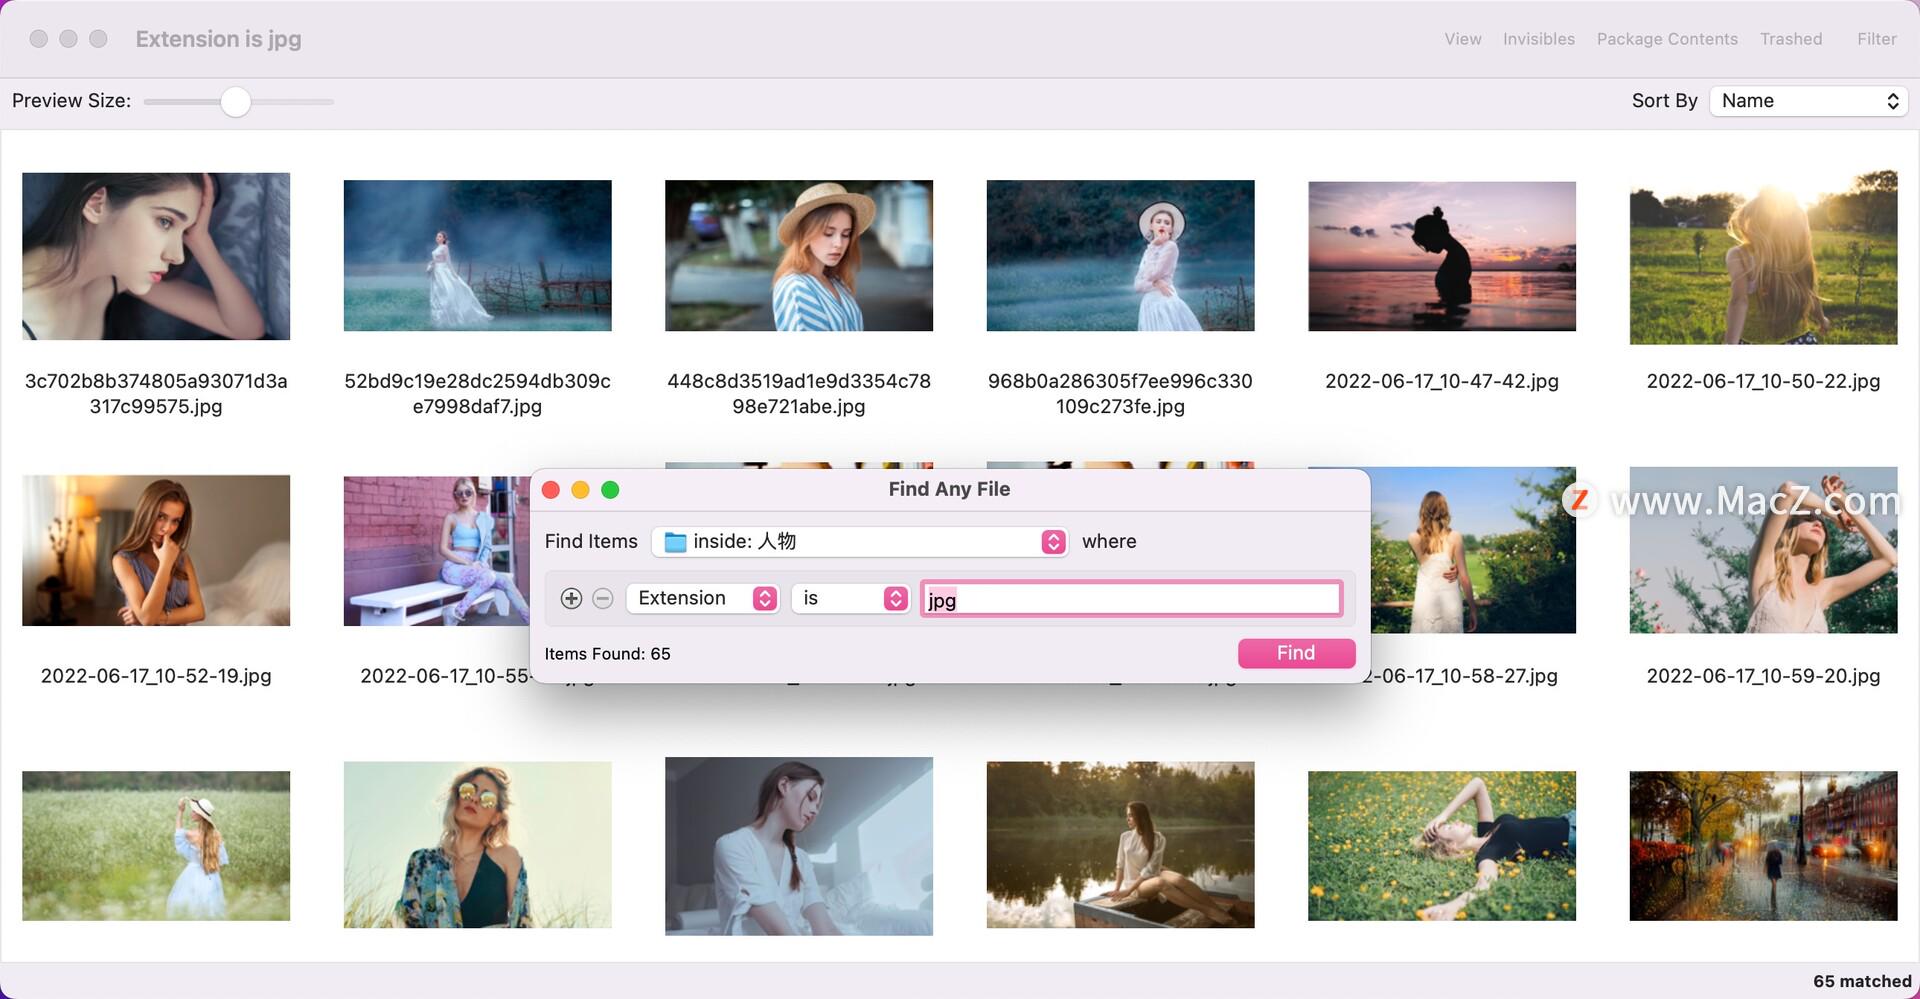Viewport: 1920px width, 999px height.
Task: Select thumbnail 2022-06-17_10-50-22.jpg
Action: click(1763, 257)
